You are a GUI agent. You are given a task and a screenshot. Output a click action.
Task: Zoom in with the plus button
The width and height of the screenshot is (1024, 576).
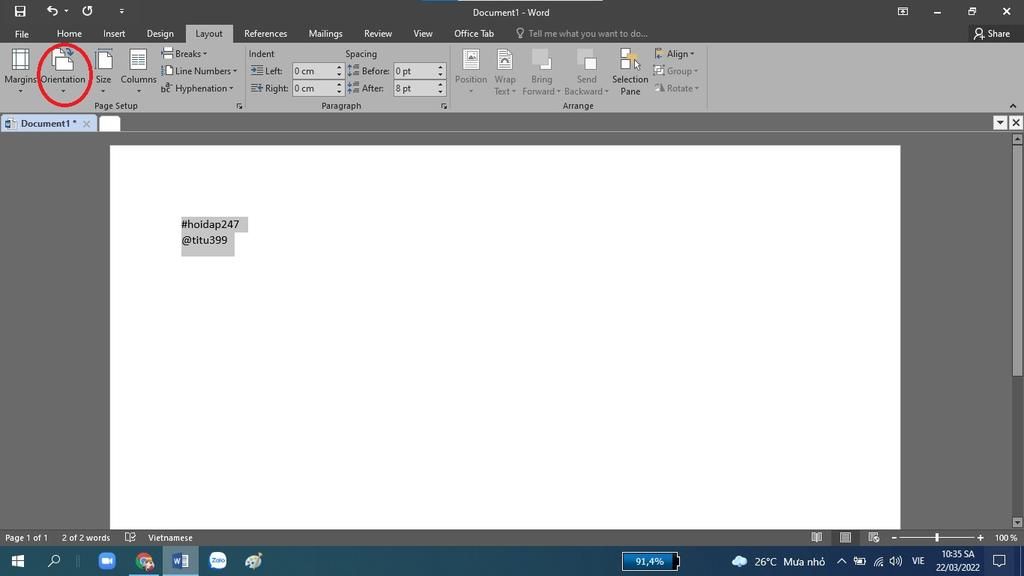(x=980, y=537)
